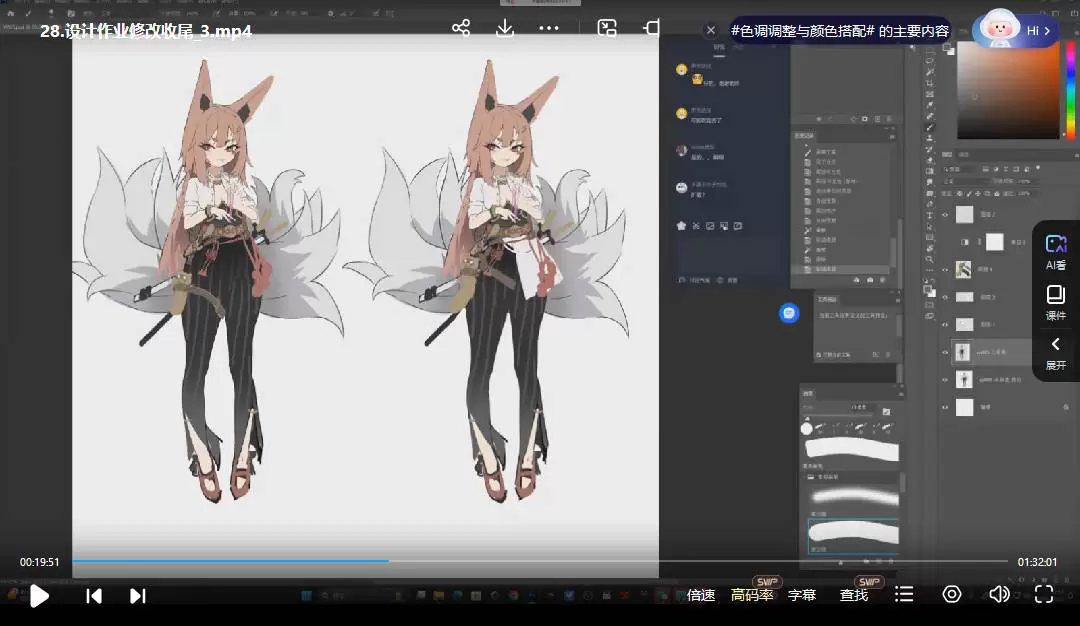Select the Zoom magnifier tool in Photoshop toolbar
Screen dimensions: 1080x626
tap(930, 260)
